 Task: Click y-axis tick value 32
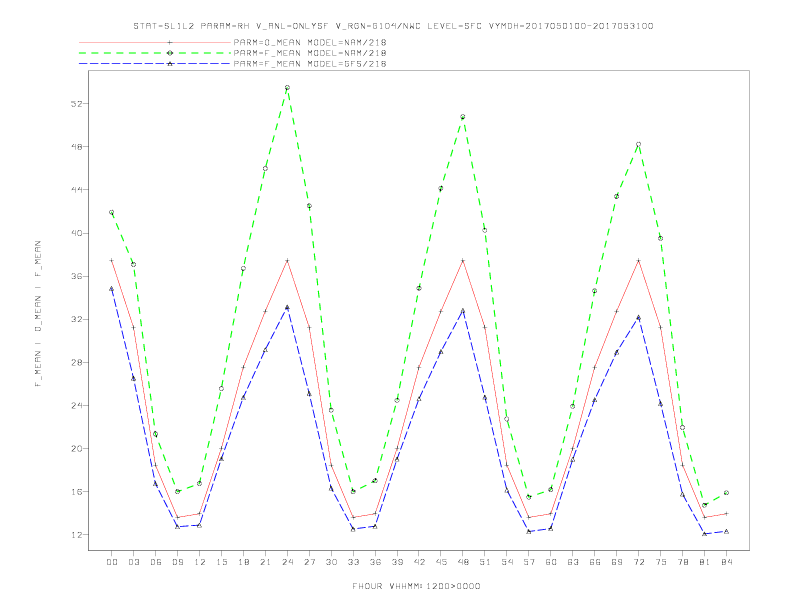click(77, 319)
